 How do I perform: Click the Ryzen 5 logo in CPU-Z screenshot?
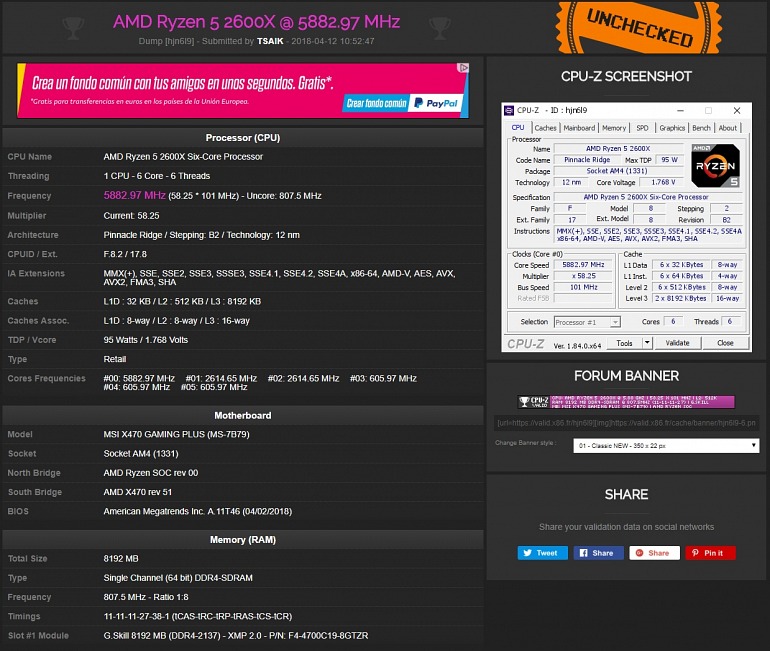tap(715, 165)
